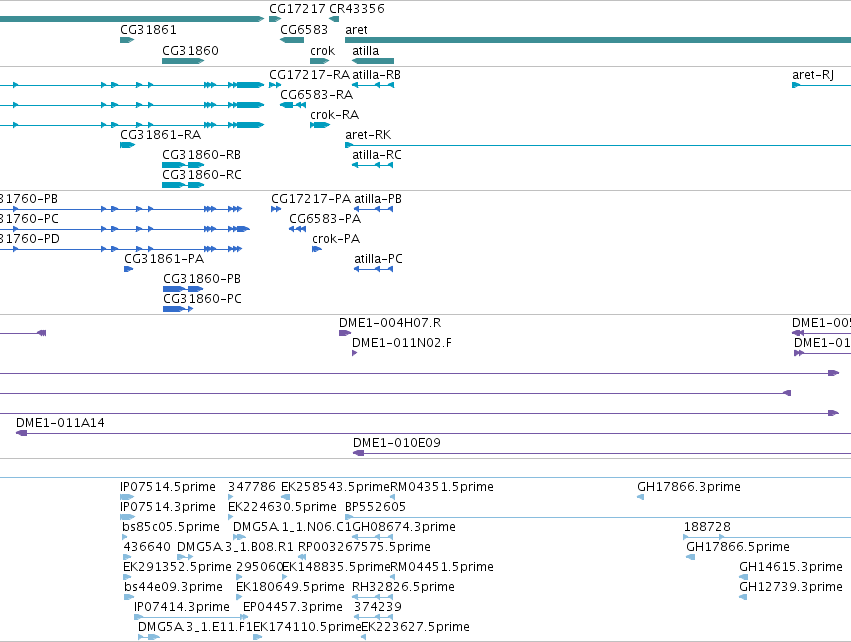This screenshot has width=851, height=642.
Task: Select the CR43356 gene label
Action: click(357, 9)
